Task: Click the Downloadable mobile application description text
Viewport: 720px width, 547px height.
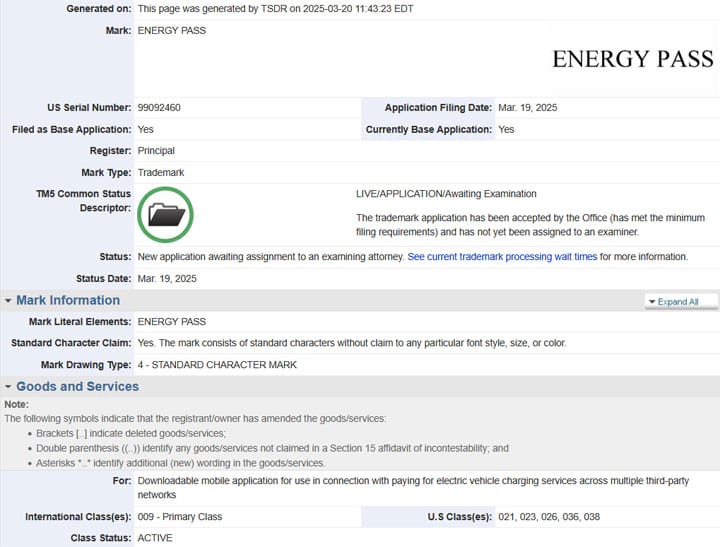Action: click(x=413, y=488)
